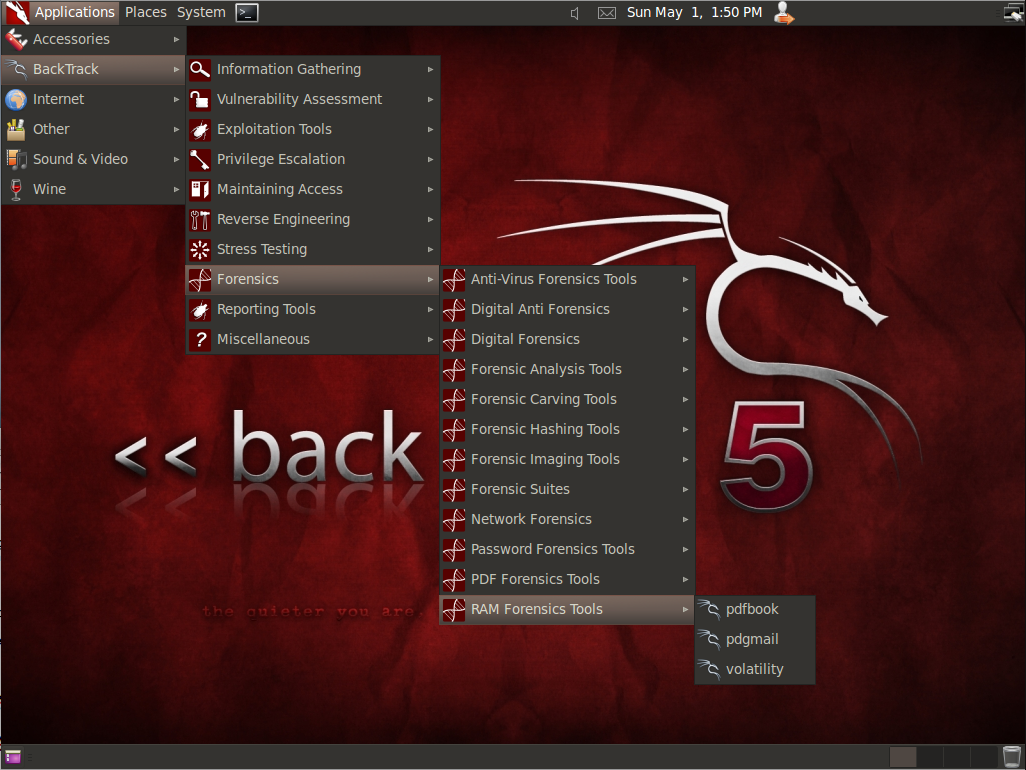Click the Privilege Escalation knife icon
Viewport: 1026px width, 770px height.
point(200,159)
